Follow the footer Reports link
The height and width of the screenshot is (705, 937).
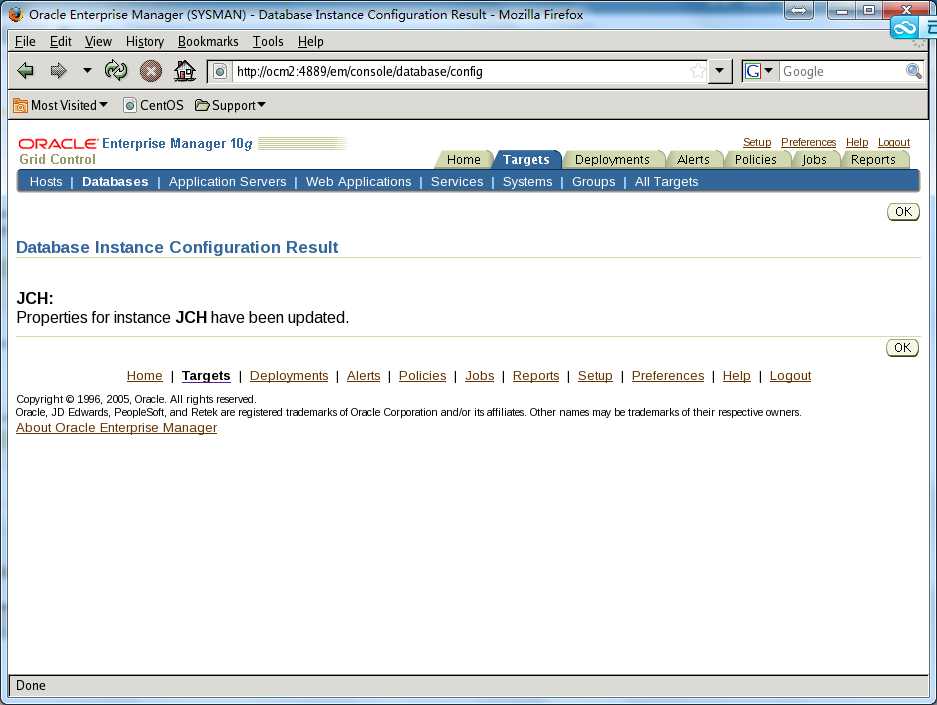[x=536, y=376]
